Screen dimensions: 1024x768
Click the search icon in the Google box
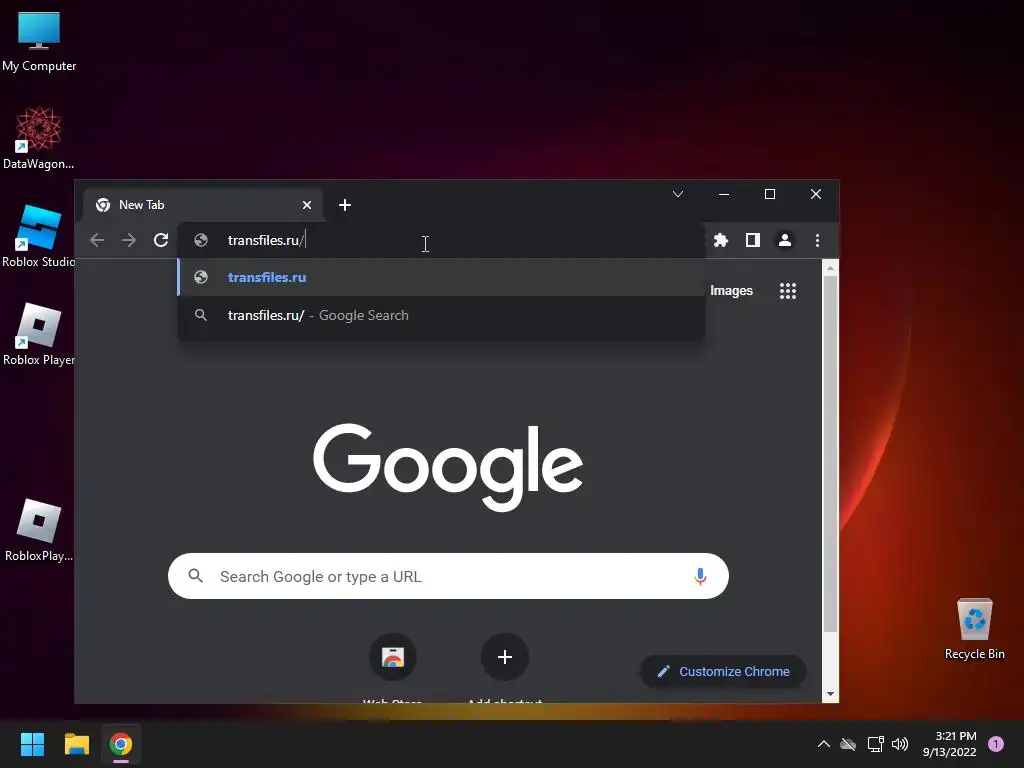pos(195,575)
